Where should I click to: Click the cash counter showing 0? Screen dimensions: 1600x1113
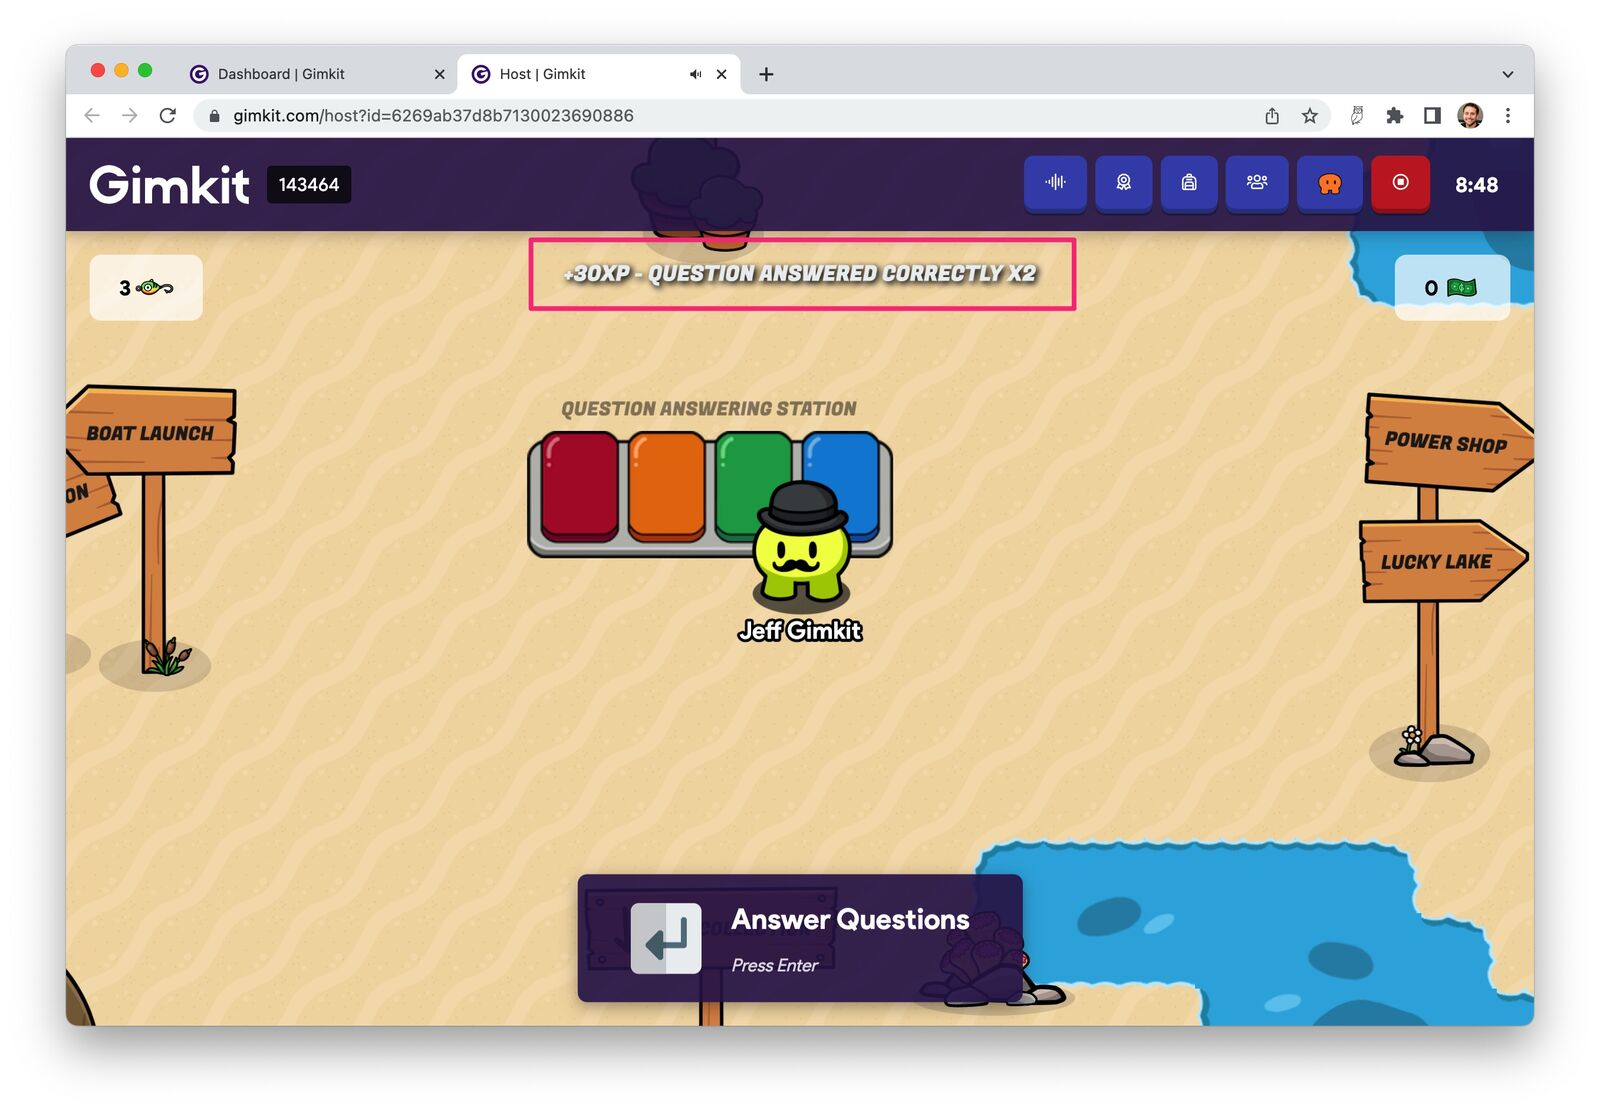click(x=1452, y=288)
